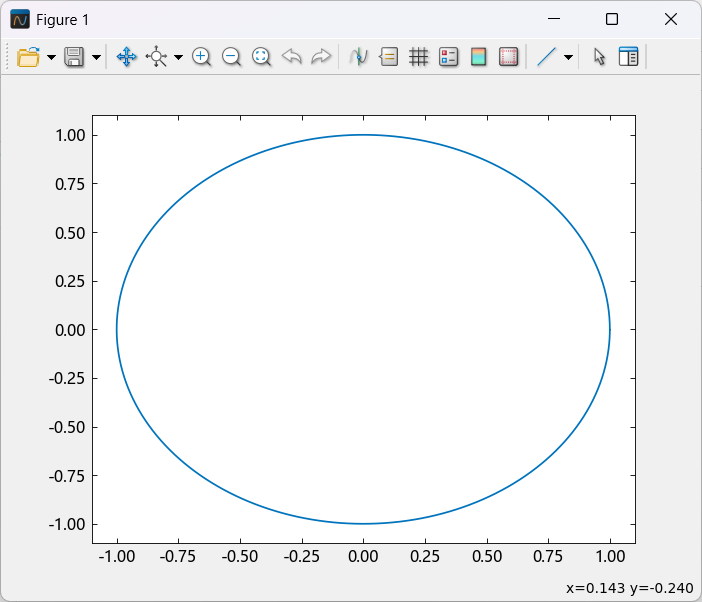
Task: Close the Figure 1 window
Action: coord(671,19)
